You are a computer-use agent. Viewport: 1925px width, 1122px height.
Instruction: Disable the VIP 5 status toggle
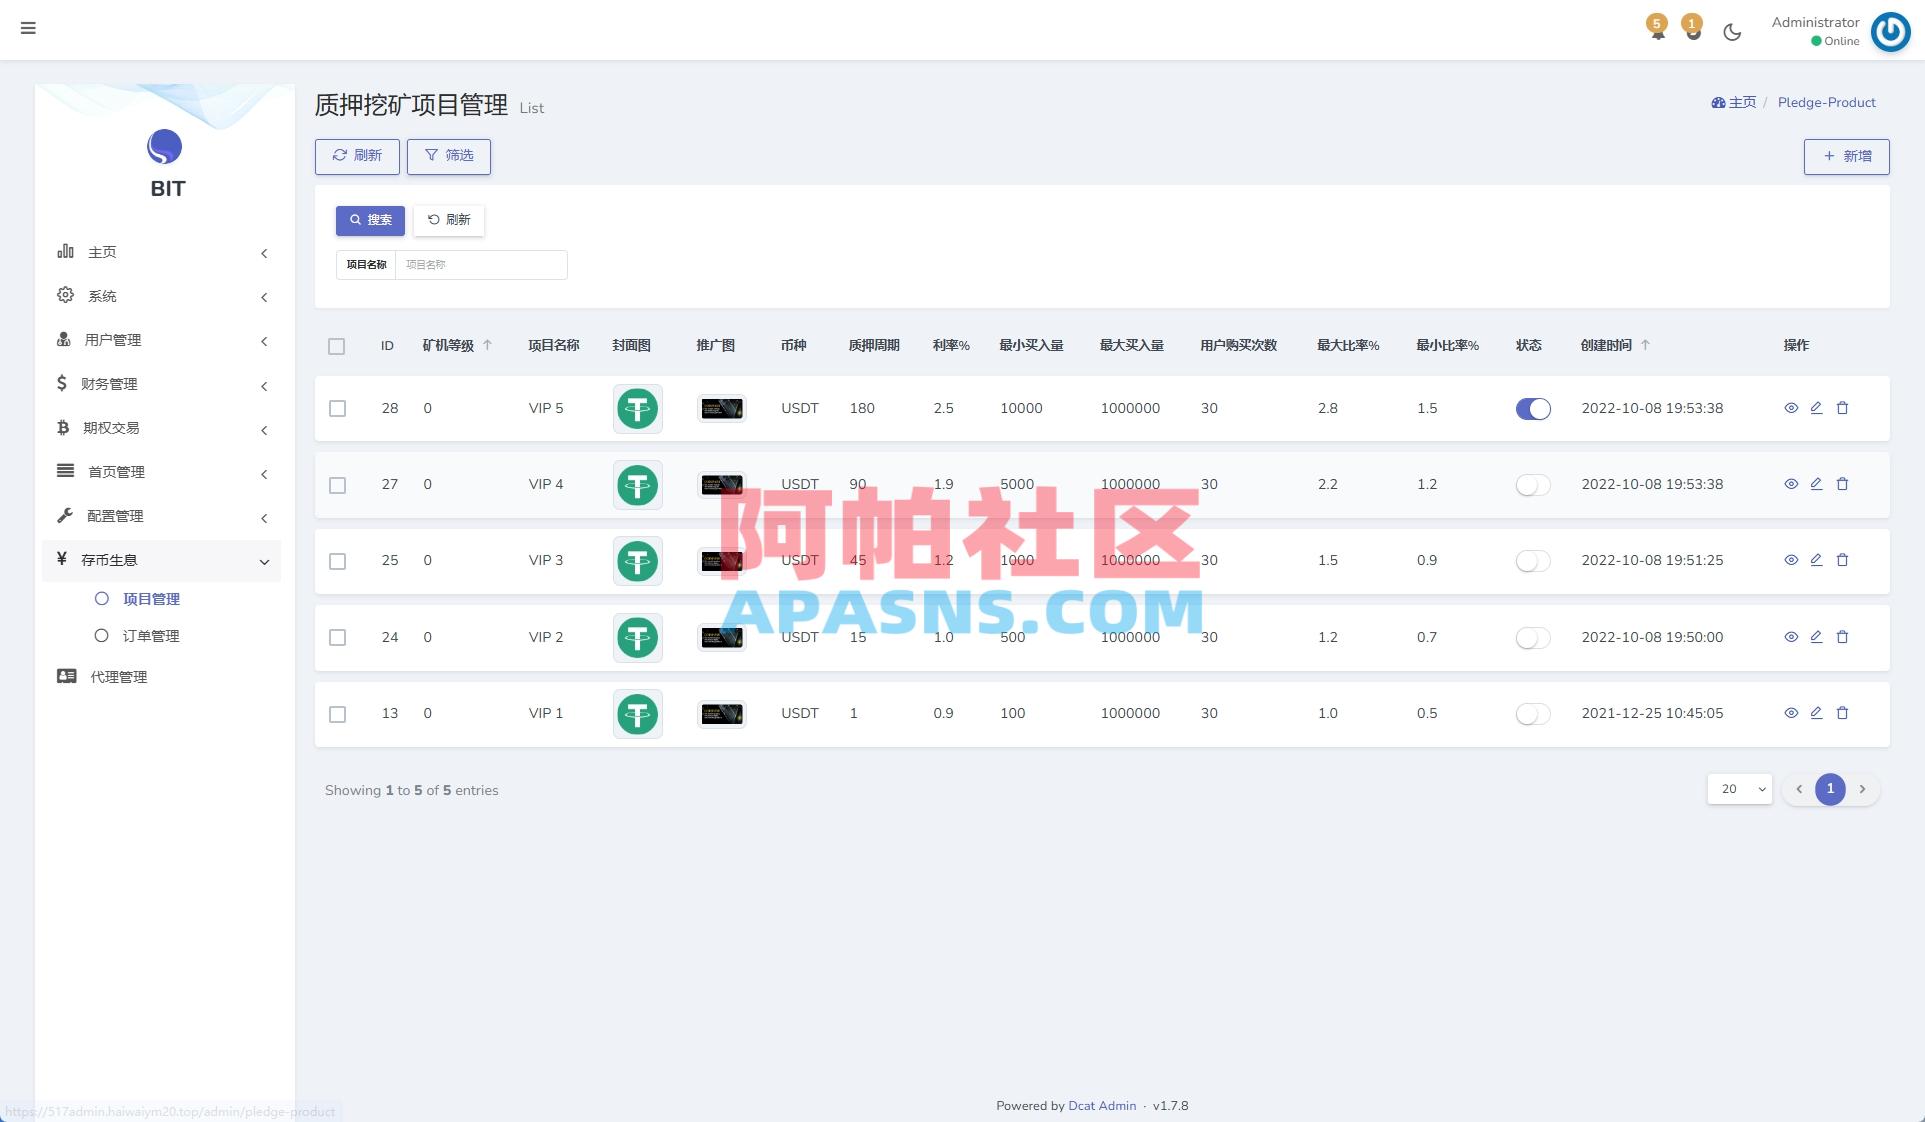pyautogui.click(x=1532, y=408)
